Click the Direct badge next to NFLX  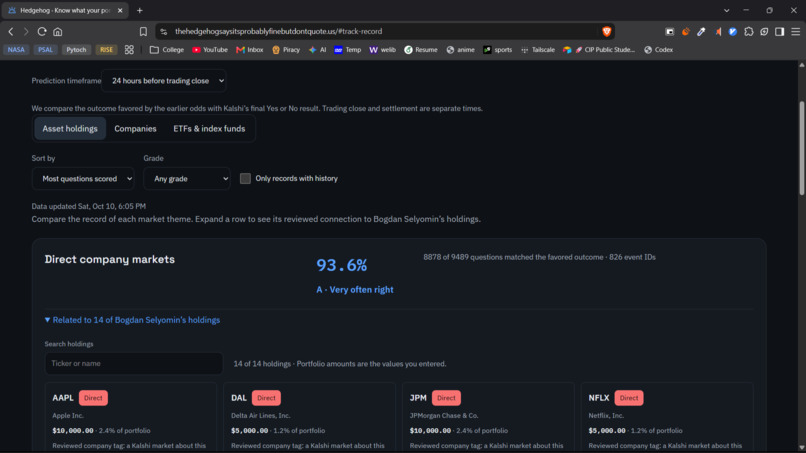[x=629, y=398]
